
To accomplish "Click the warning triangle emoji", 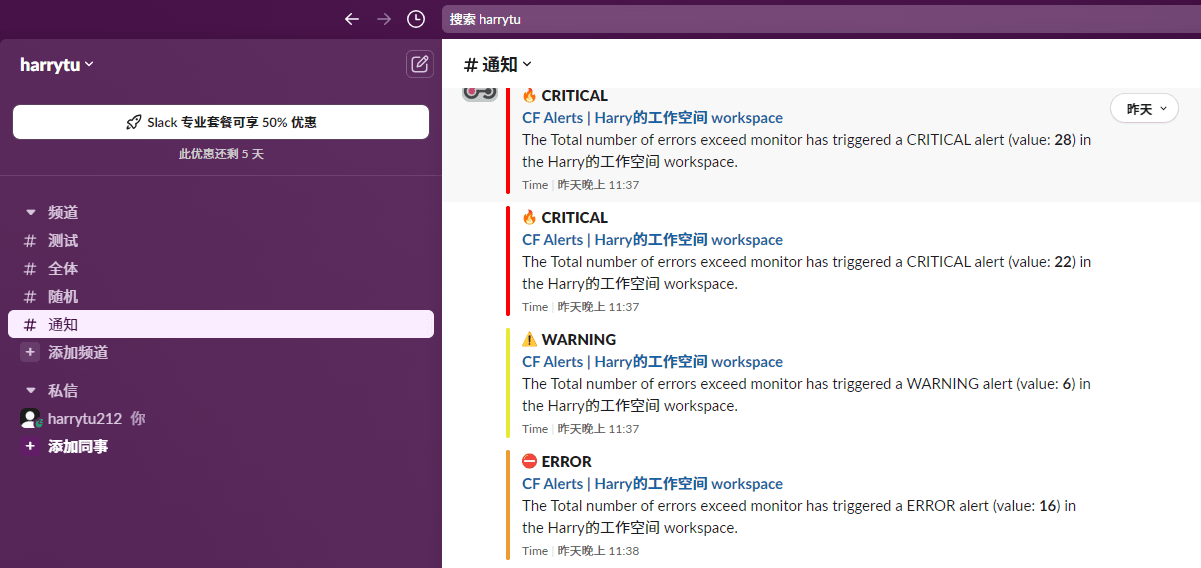I will pos(530,340).
